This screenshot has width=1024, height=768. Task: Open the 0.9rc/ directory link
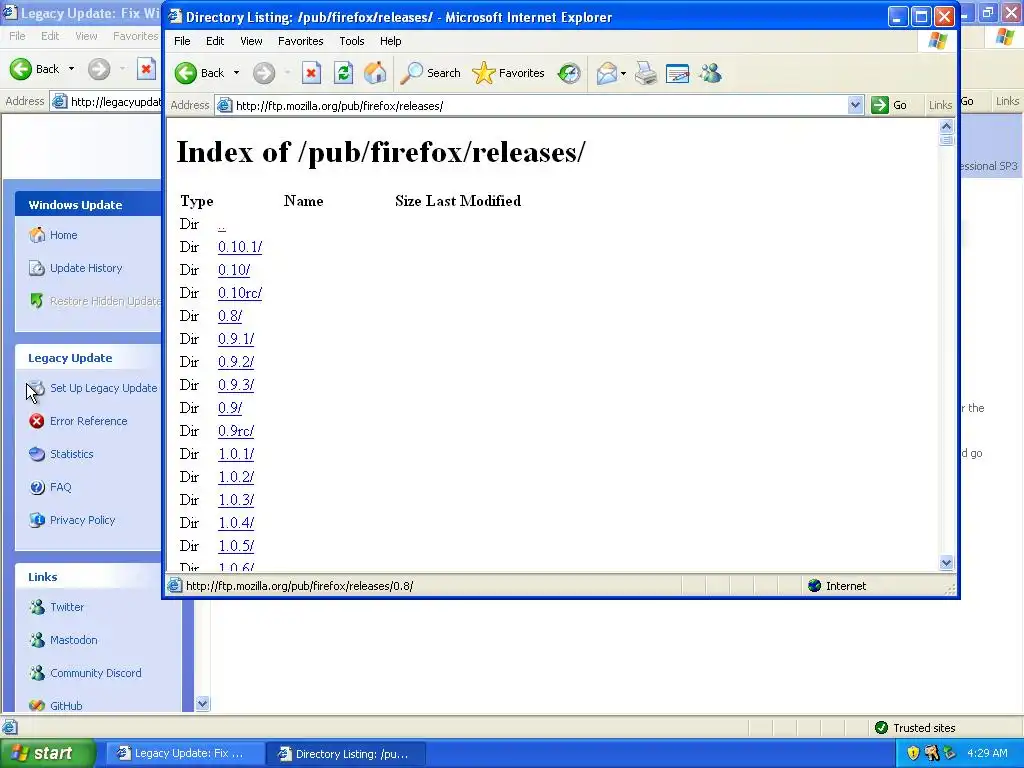[x=236, y=431]
